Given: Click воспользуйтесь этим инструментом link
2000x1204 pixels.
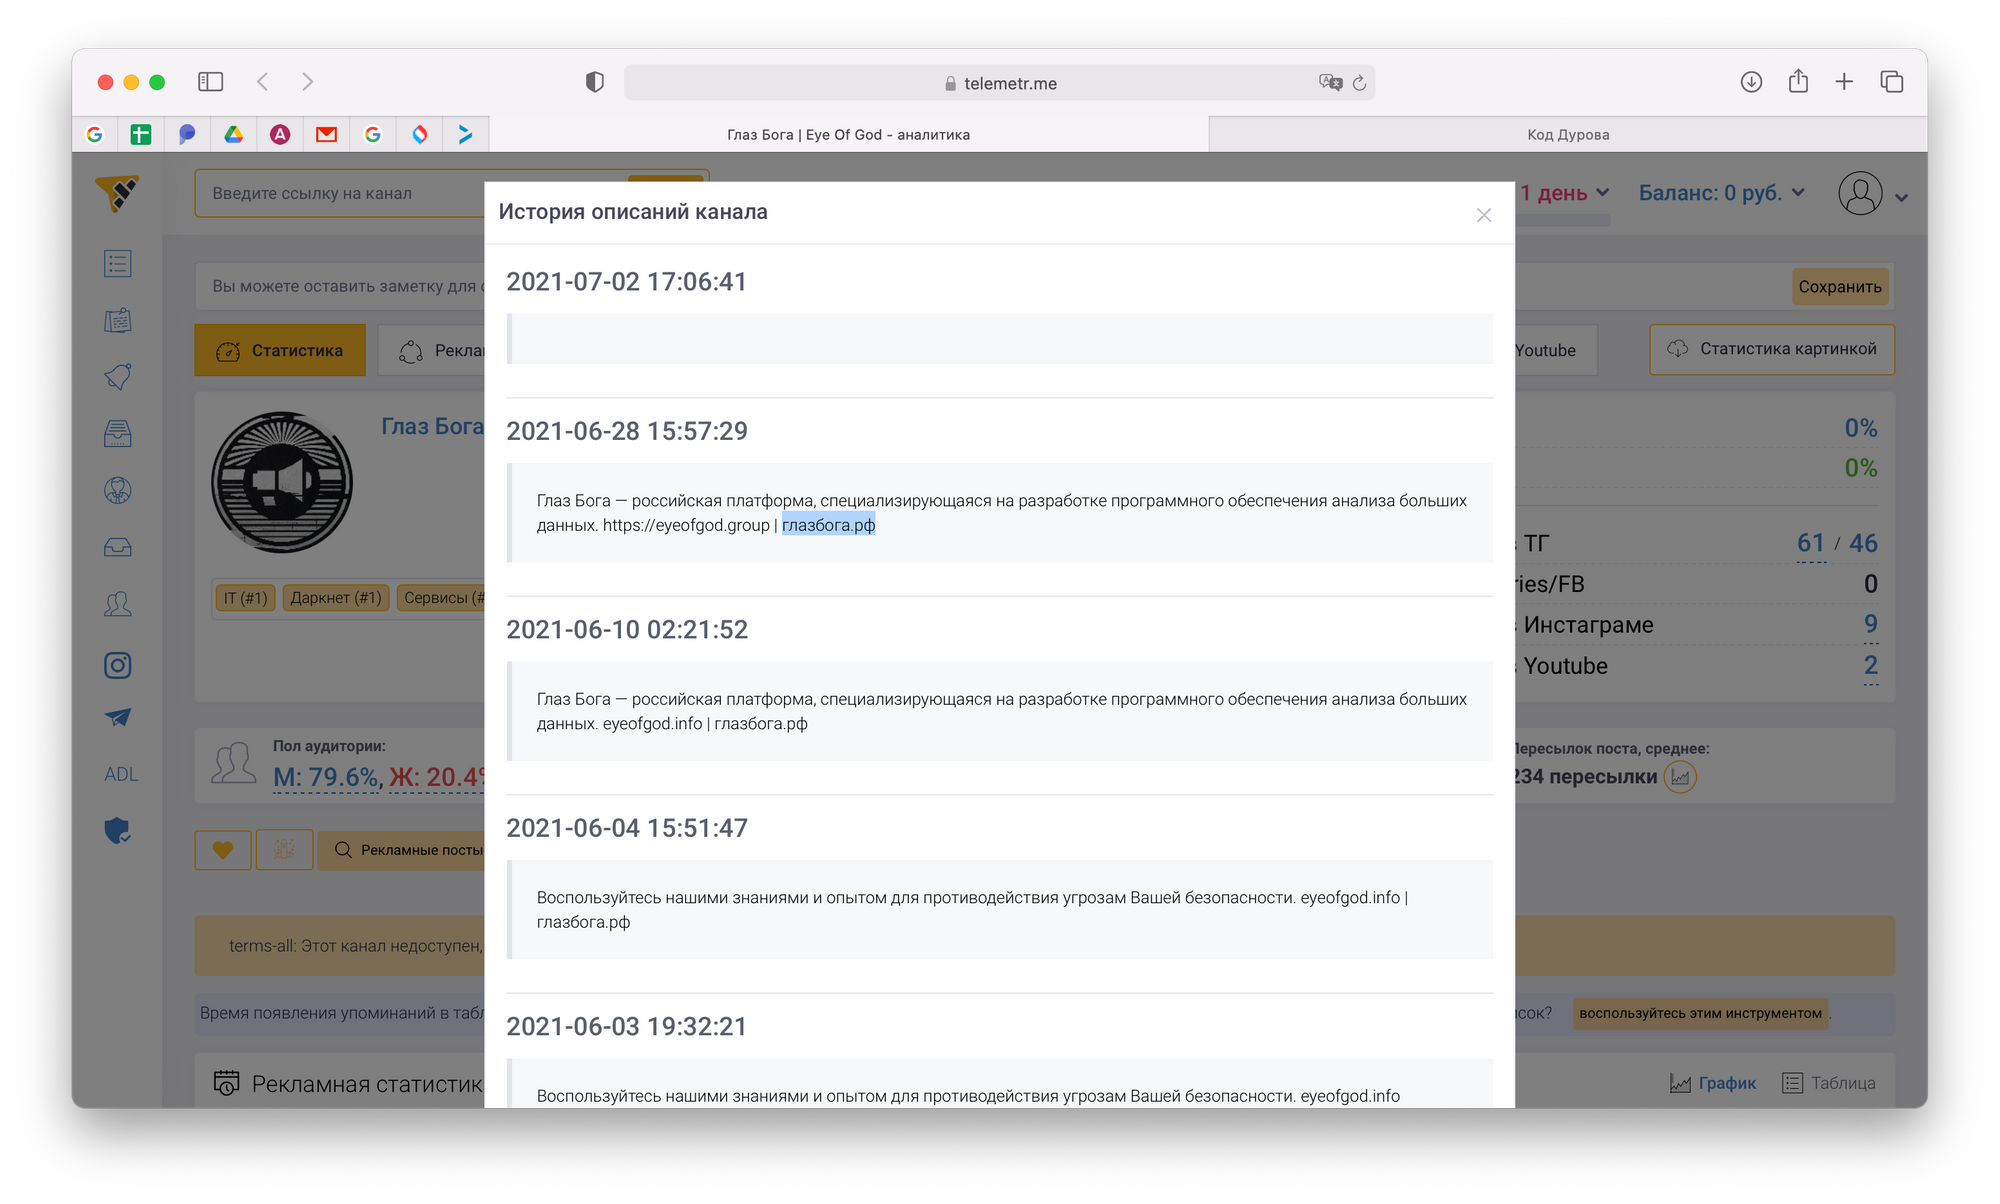Looking at the screenshot, I should click(x=1700, y=1013).
